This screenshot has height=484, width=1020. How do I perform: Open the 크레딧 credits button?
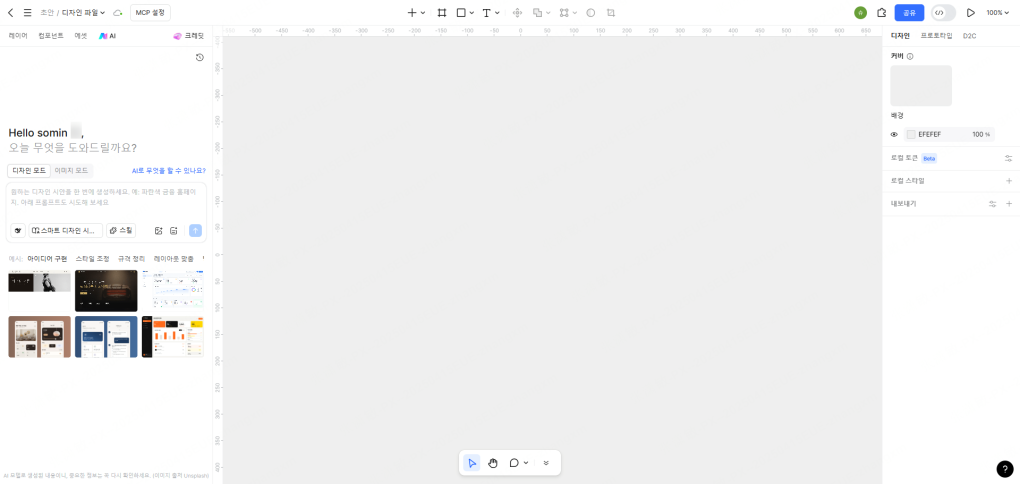(189, 36)
